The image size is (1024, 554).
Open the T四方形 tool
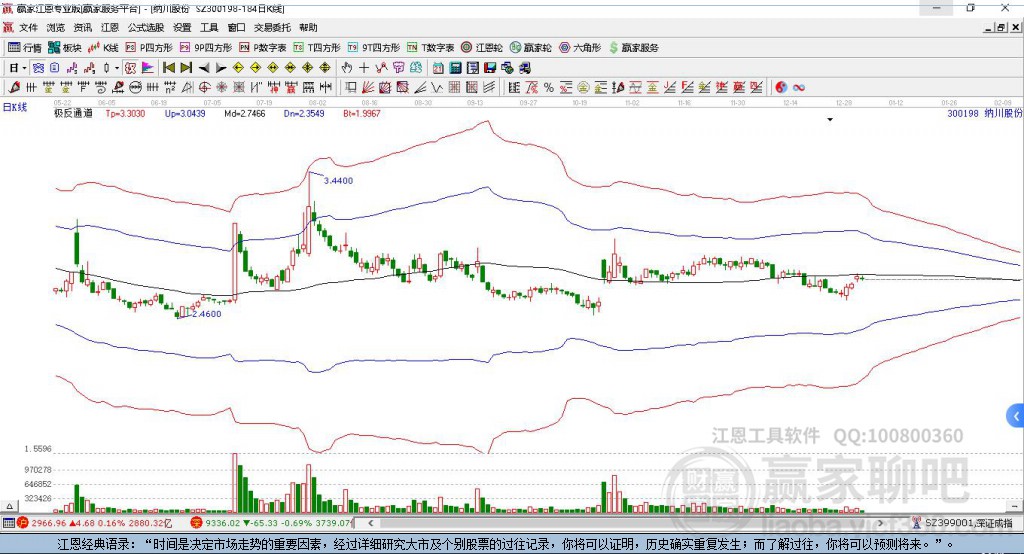tap(317, 48)
